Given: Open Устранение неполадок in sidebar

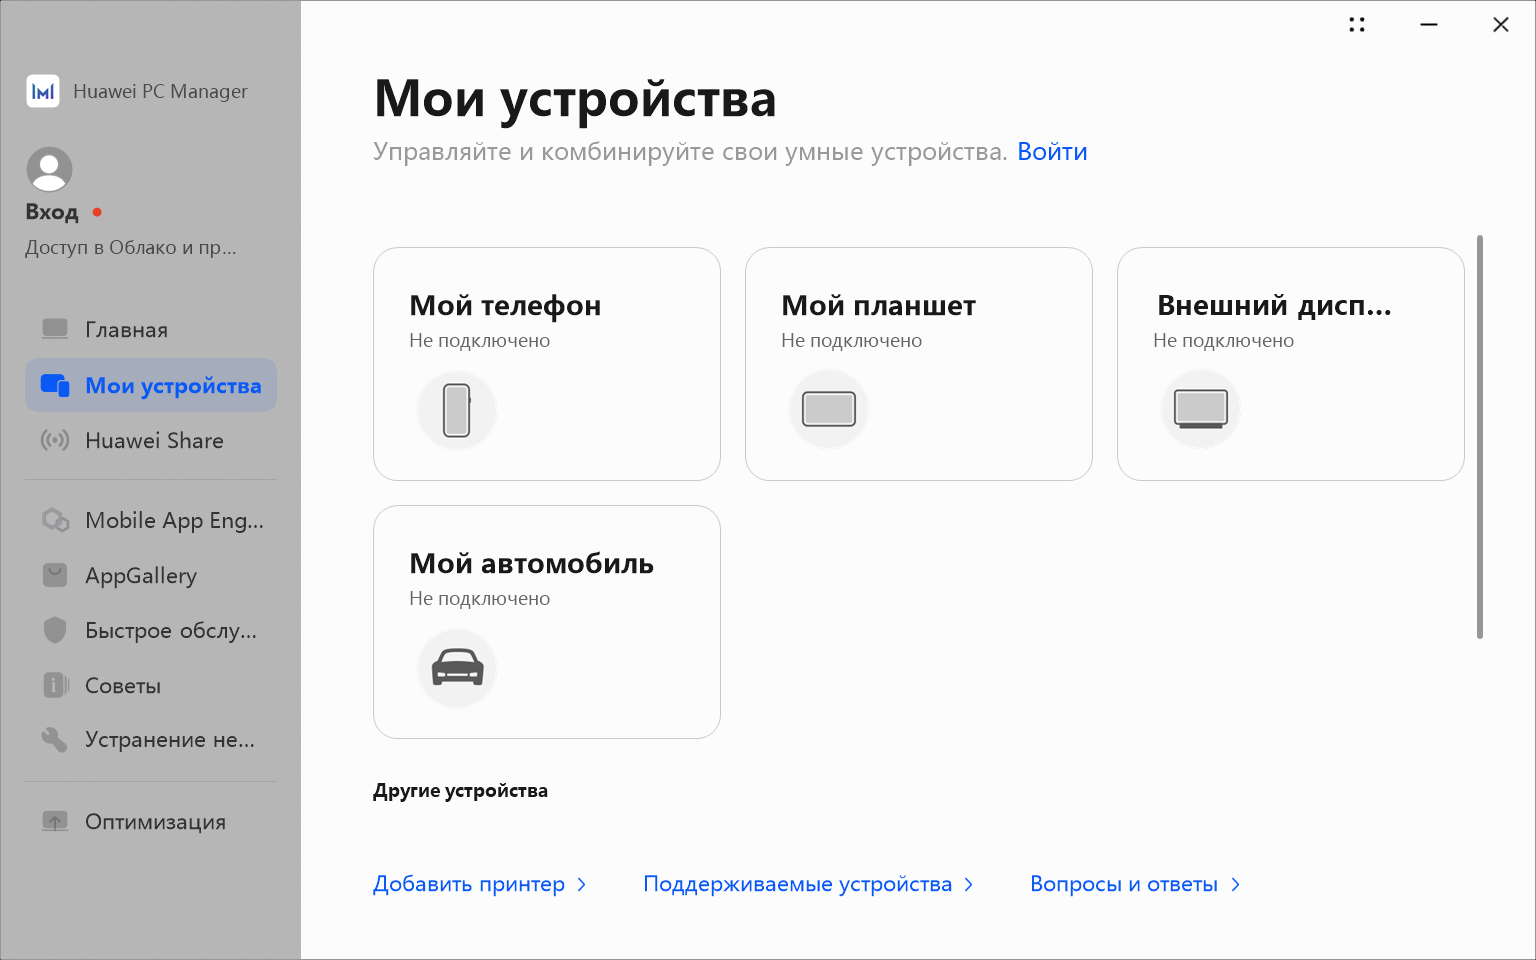Looking at the screenshot, I should coord(151,739).
